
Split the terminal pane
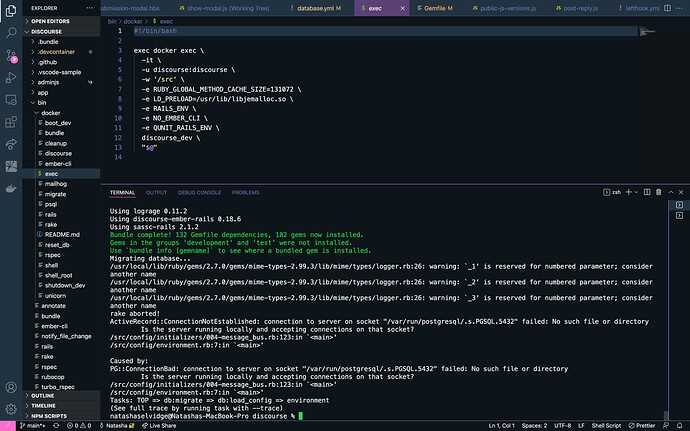pyautogui.click(x=647, y=192)
